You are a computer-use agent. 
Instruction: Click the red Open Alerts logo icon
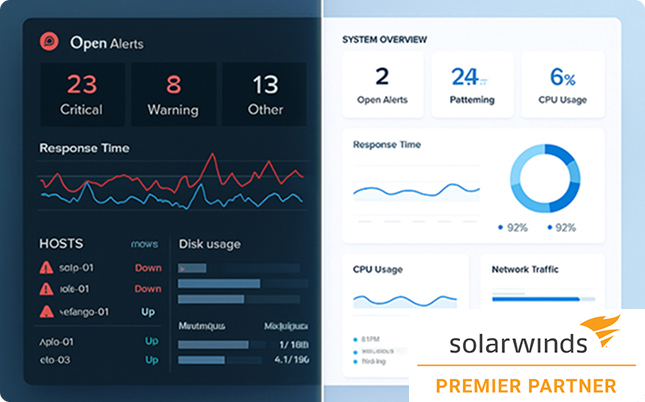[49, 42]
